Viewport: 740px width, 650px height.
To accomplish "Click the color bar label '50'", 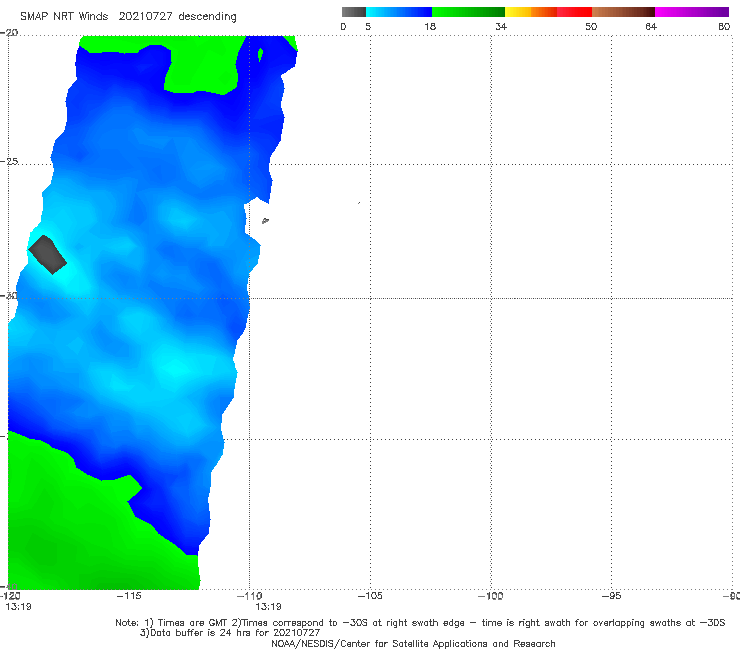I will pos(591,27).
